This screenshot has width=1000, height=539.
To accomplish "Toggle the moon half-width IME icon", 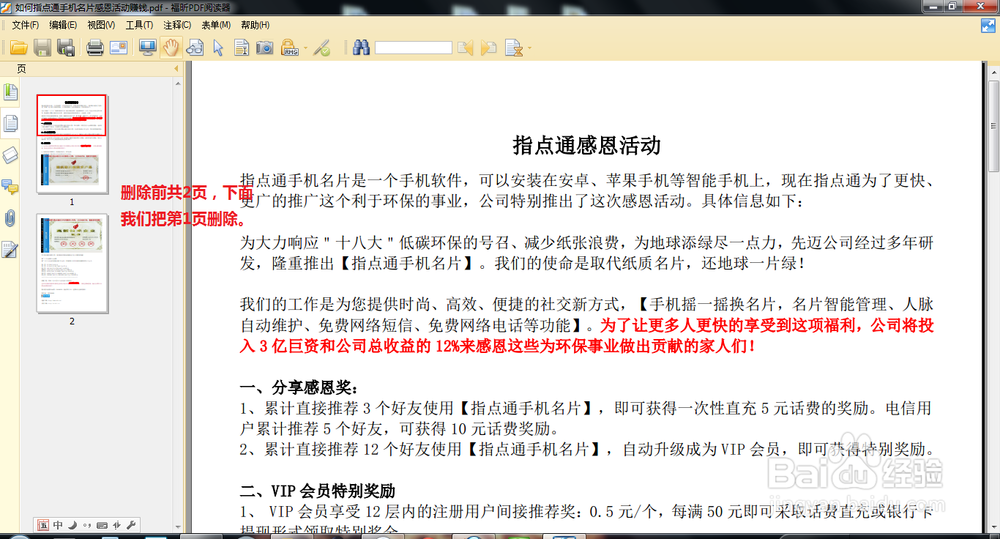I will [72, 525].
